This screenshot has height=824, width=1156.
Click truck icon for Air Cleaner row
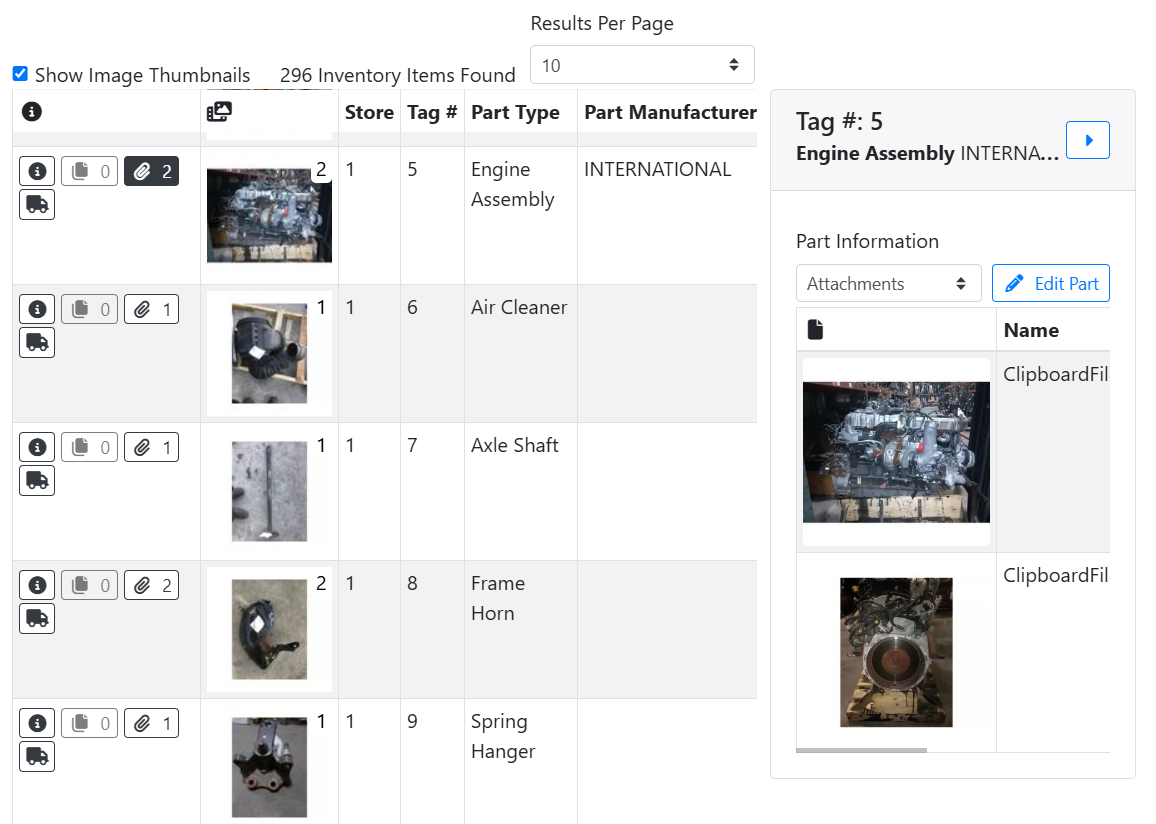point(37,343)
